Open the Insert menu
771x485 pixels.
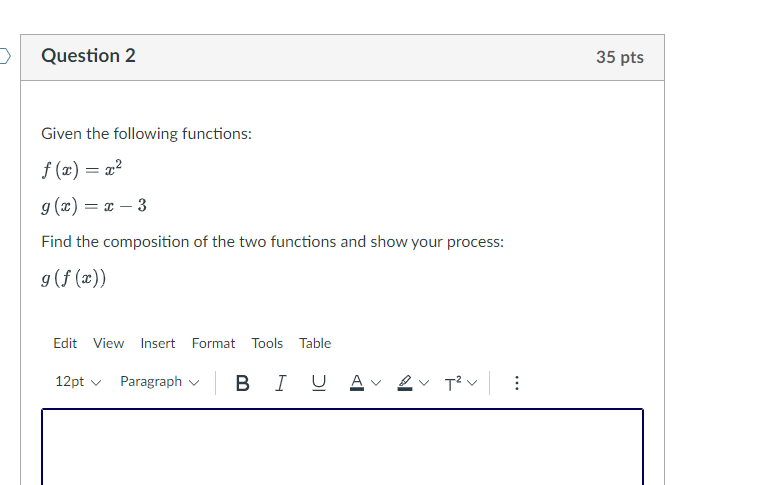pos(158,343)
